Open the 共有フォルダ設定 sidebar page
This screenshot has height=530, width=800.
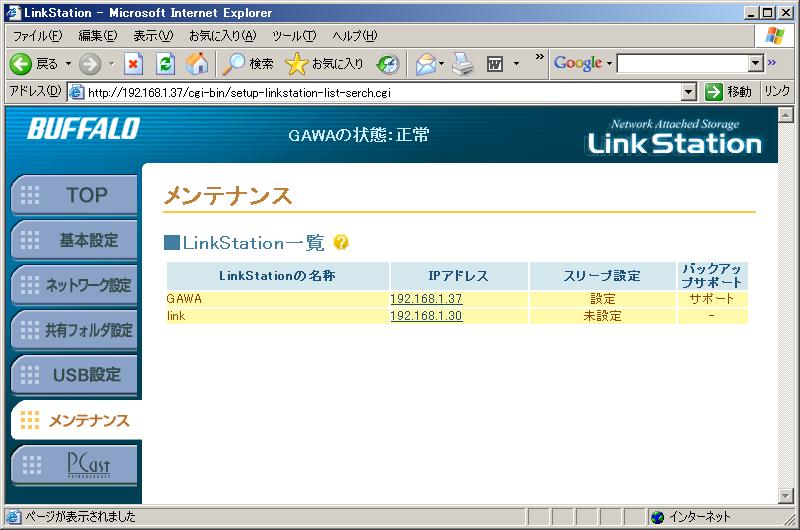[x=74, y=330]
